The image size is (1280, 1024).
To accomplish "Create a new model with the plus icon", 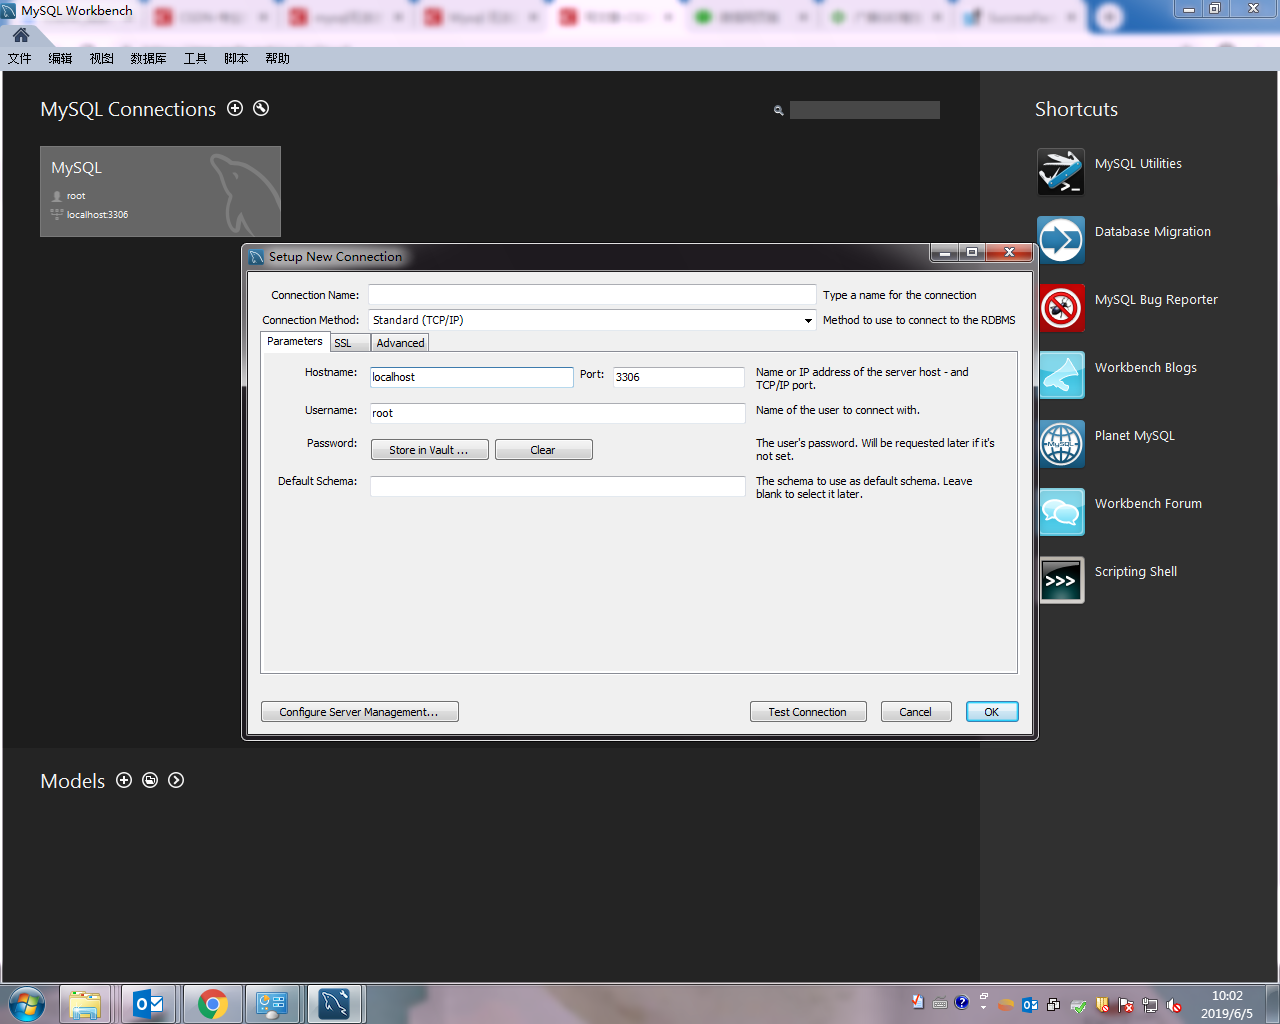I will pos(124,780).
